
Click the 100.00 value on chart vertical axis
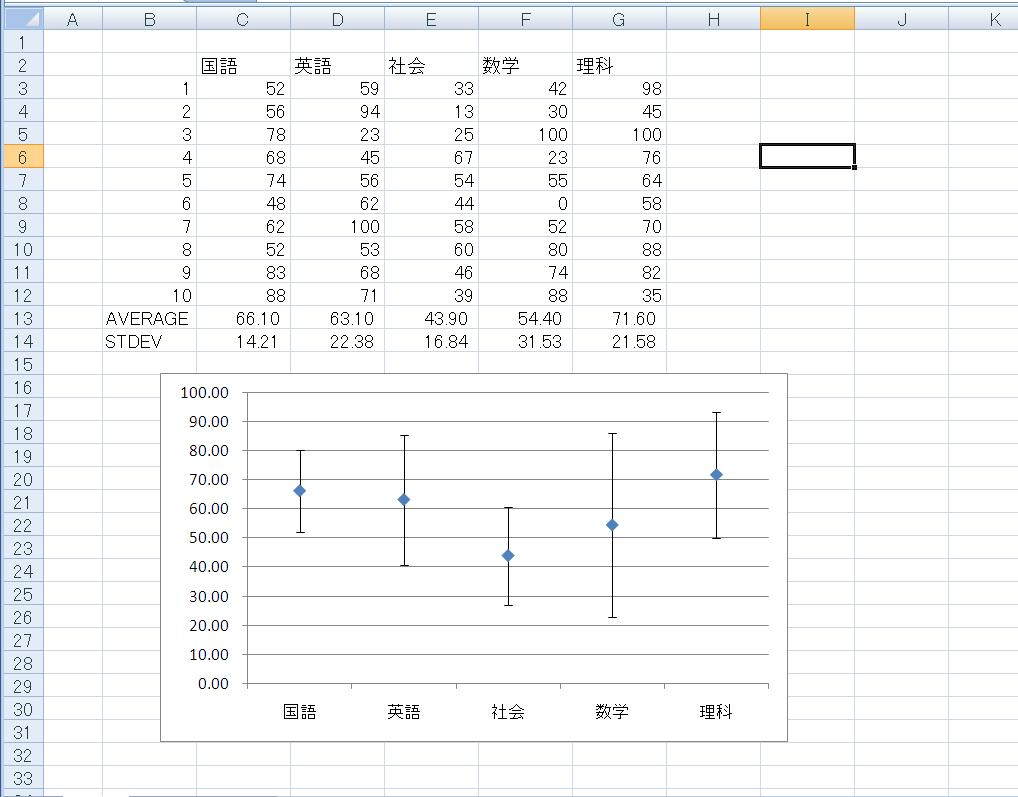click(x=204, y=392)
